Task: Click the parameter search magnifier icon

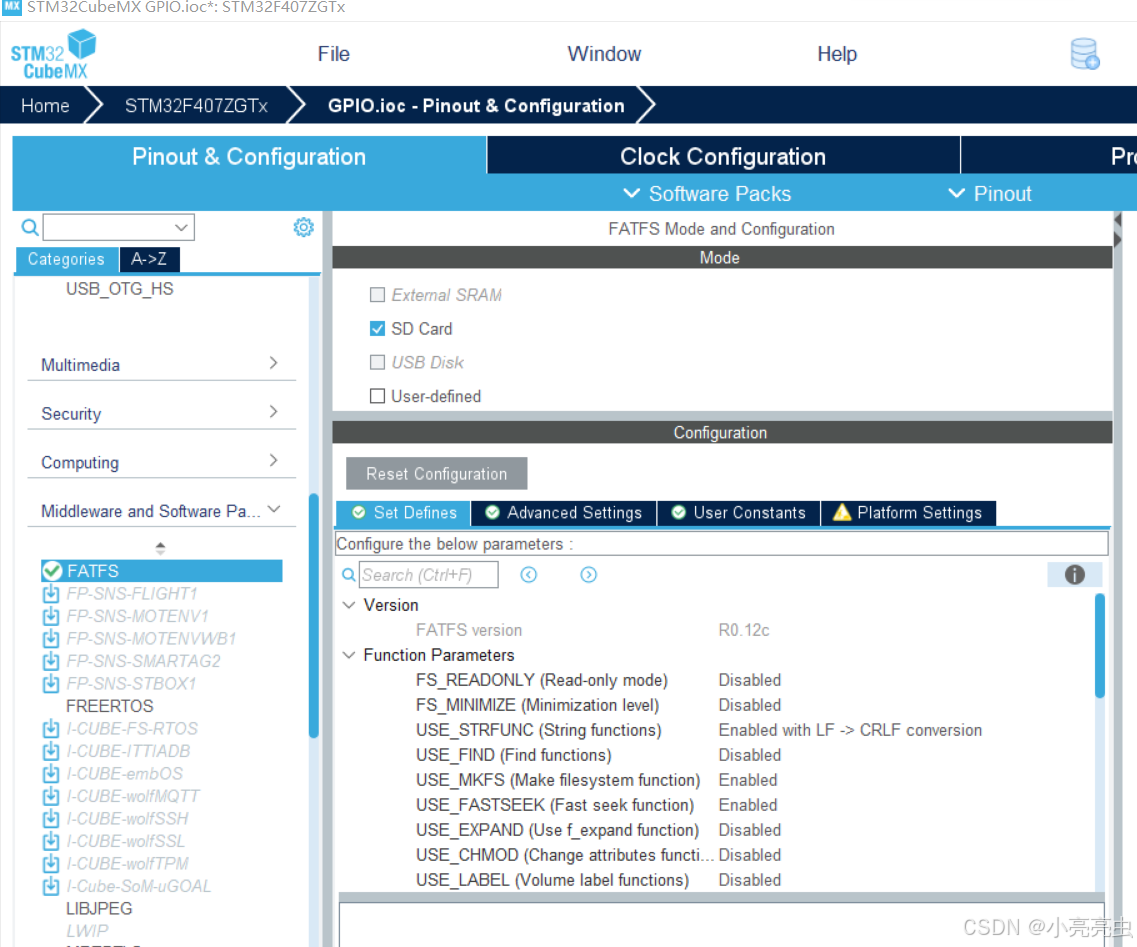Action: pyautogui.click(x=349, y=575)
